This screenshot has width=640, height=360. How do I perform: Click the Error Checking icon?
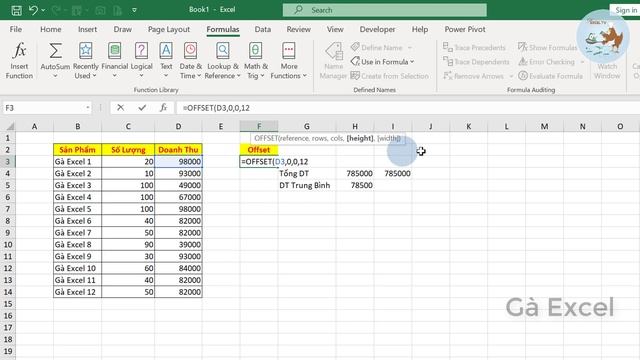point(523,62)
